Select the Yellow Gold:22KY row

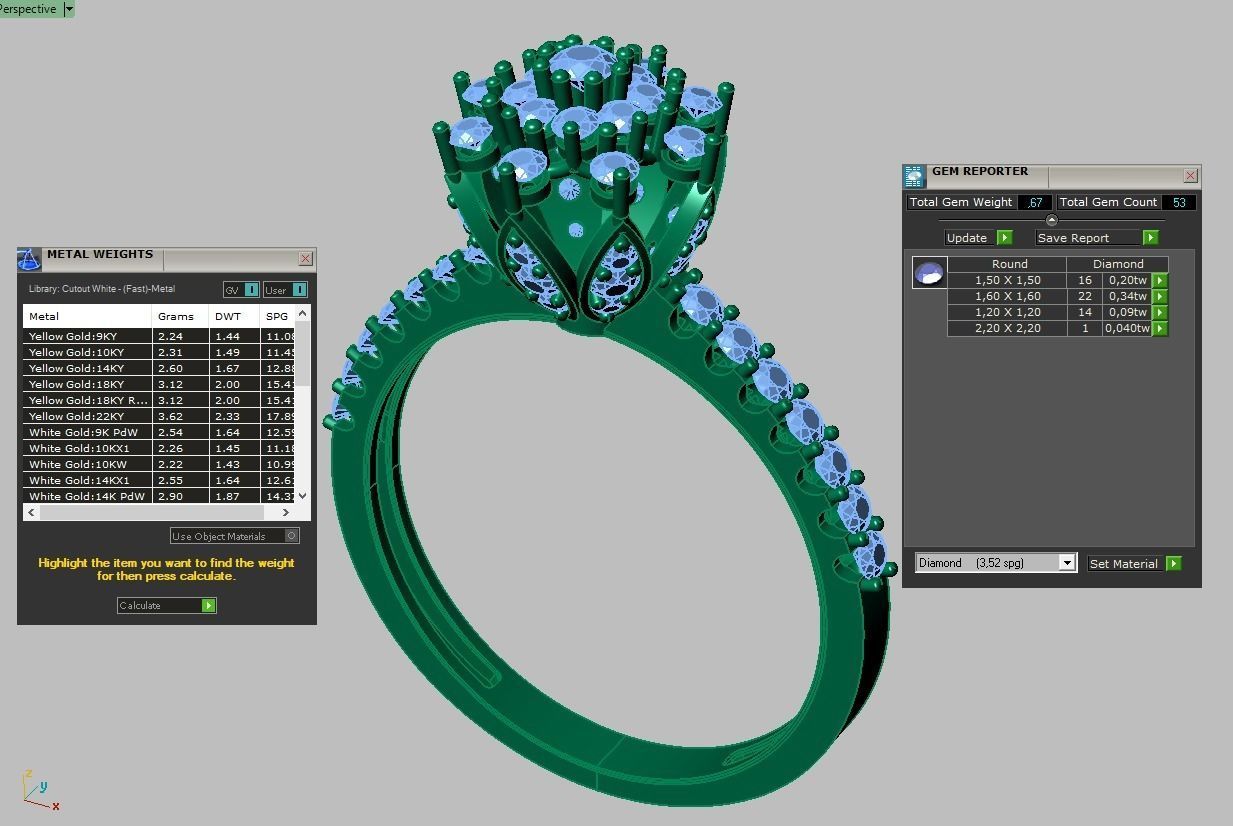(x=160, y=416)
